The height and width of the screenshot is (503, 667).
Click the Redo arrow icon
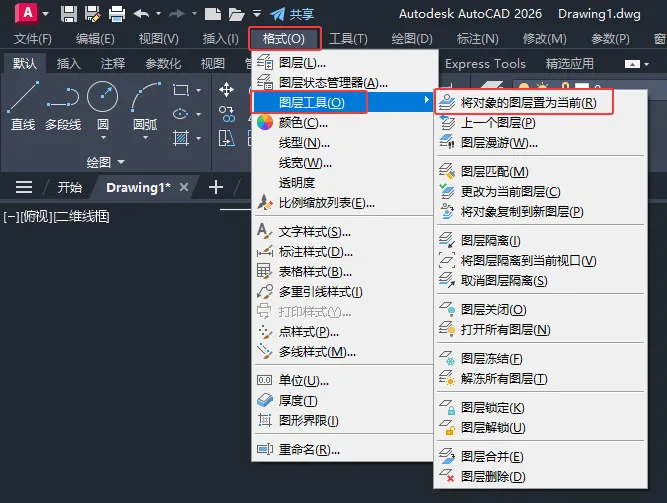tap(177, 14)
